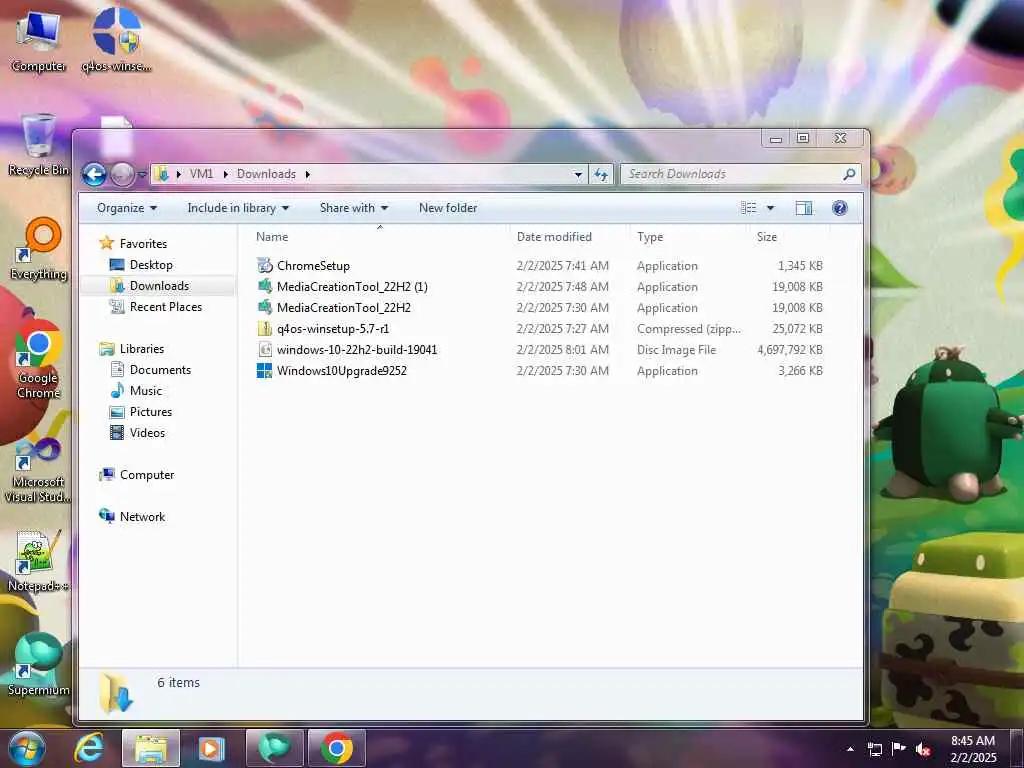
Task: Open address bar previous locations dropdown
Action: pos(578,174)
